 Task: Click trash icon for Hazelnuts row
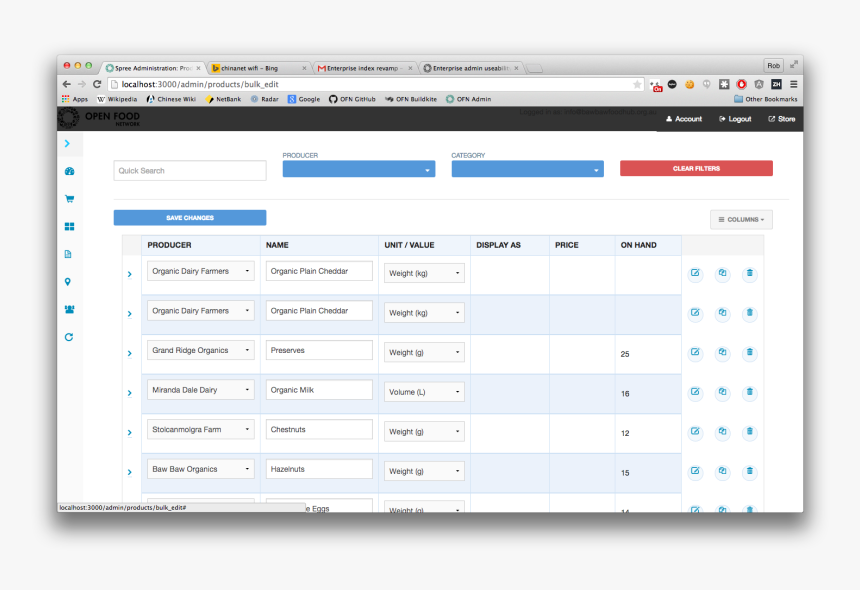750,471
